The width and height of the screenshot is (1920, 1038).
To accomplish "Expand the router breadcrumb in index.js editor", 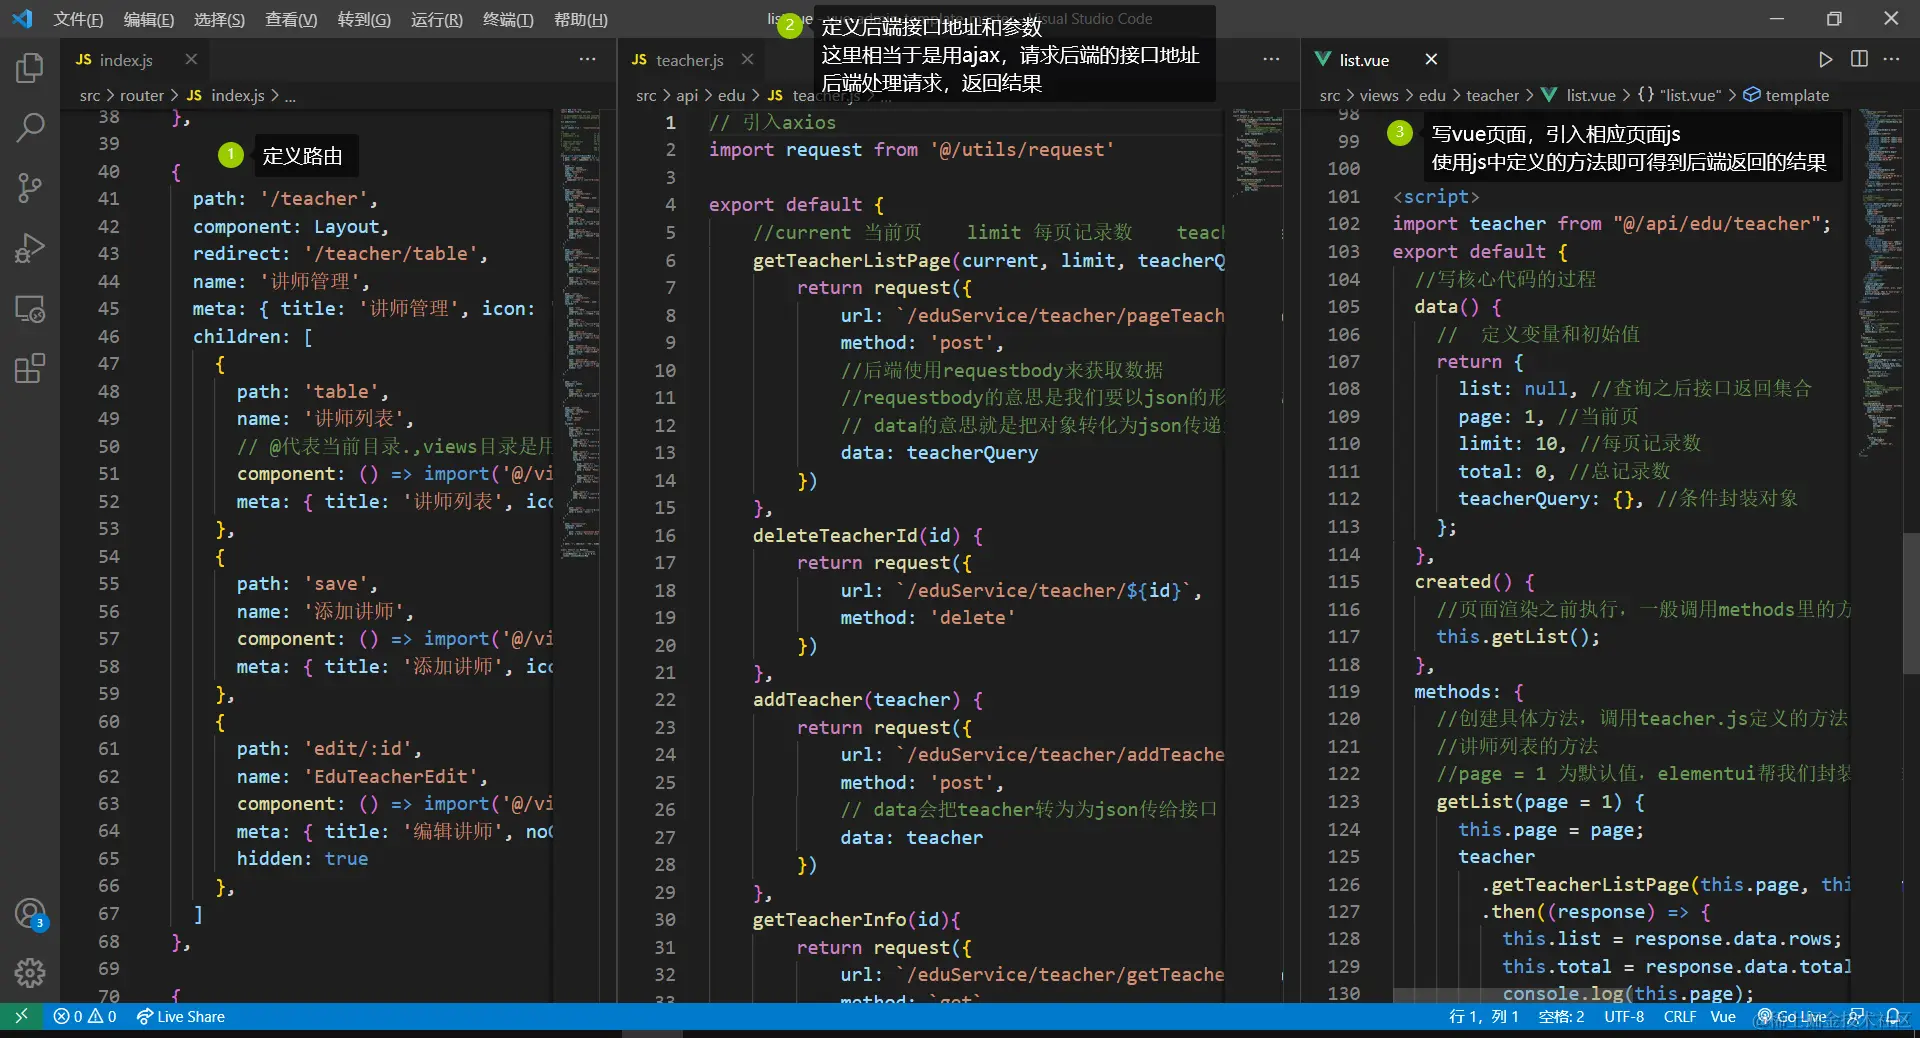I will [x=141, y=96].
